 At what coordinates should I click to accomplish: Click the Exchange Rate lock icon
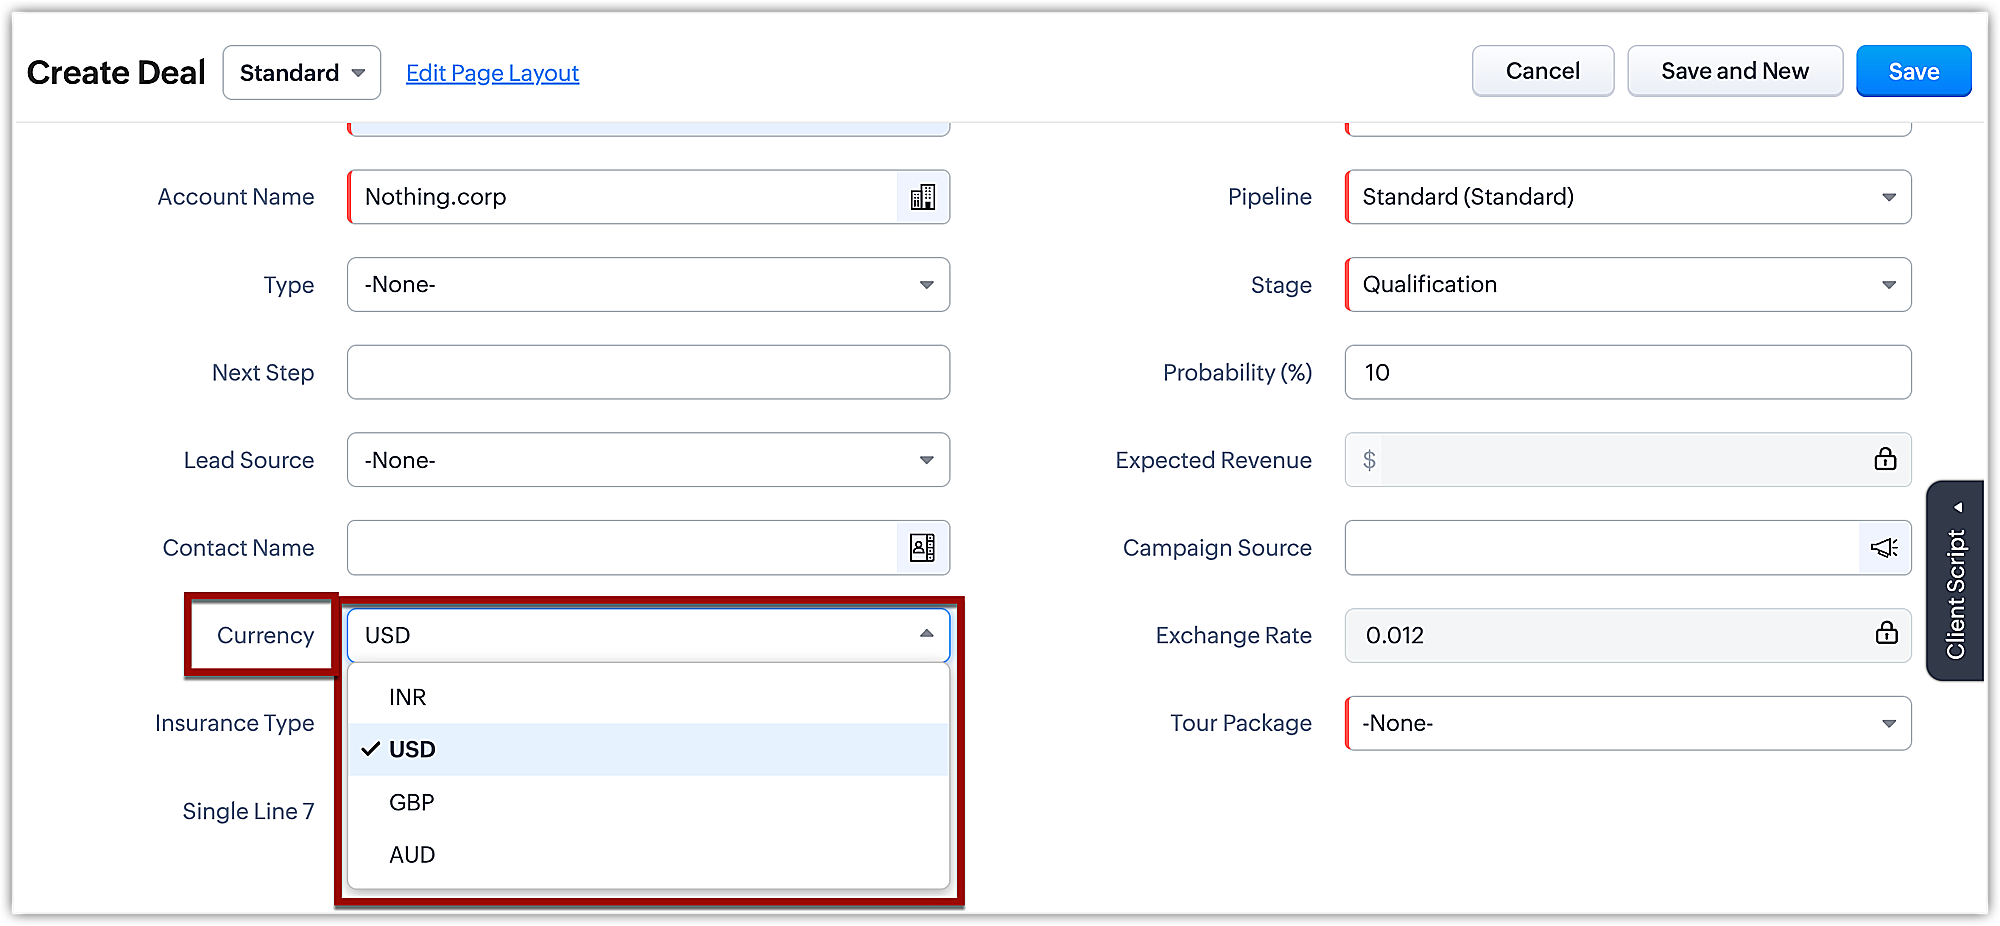click(x=1886, y=634)
